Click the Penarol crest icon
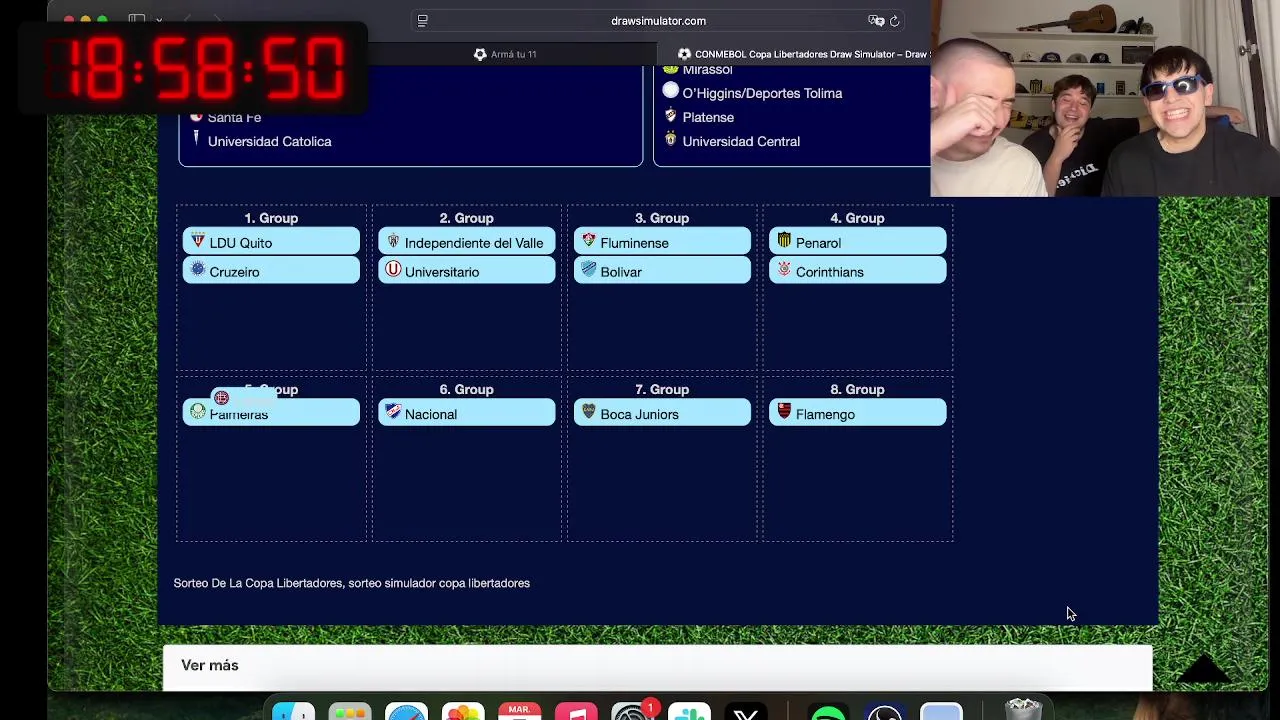1280x720 pixels. (784, 242)
